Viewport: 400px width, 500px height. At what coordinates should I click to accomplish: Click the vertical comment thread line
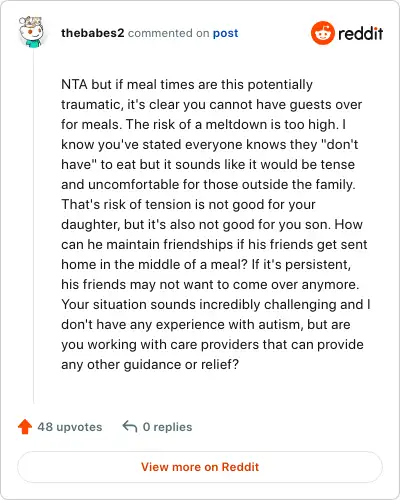click(33, 226)
